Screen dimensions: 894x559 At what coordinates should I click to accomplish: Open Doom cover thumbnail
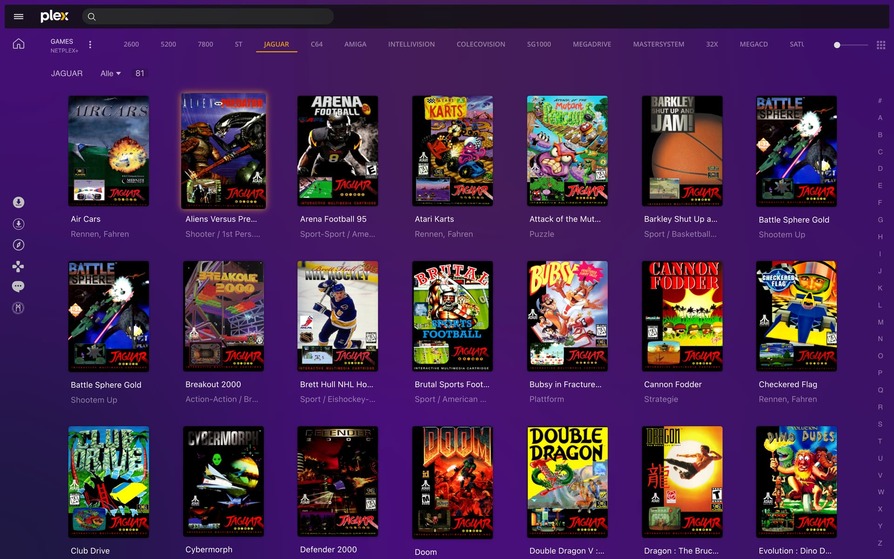(453, 482)
